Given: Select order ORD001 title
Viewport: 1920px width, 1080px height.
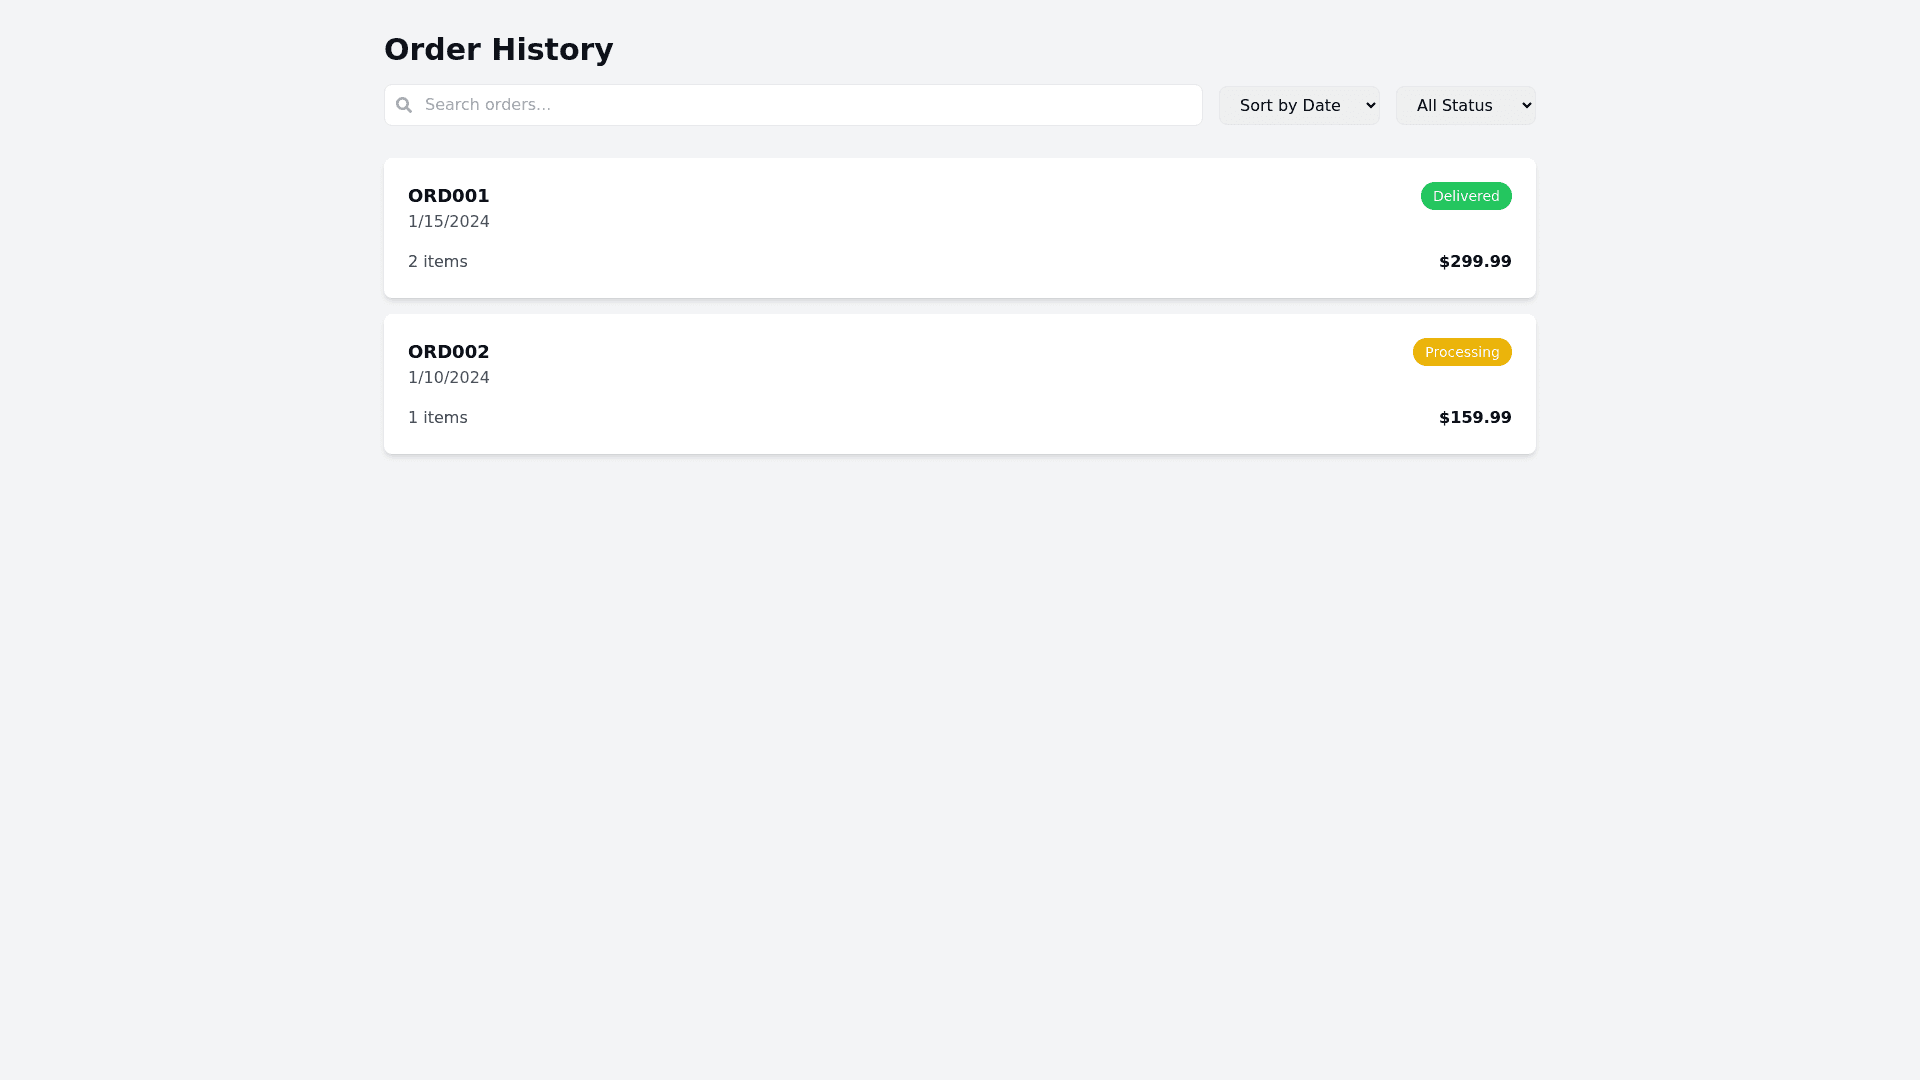Looking at the screenshot, I should 448,196.
